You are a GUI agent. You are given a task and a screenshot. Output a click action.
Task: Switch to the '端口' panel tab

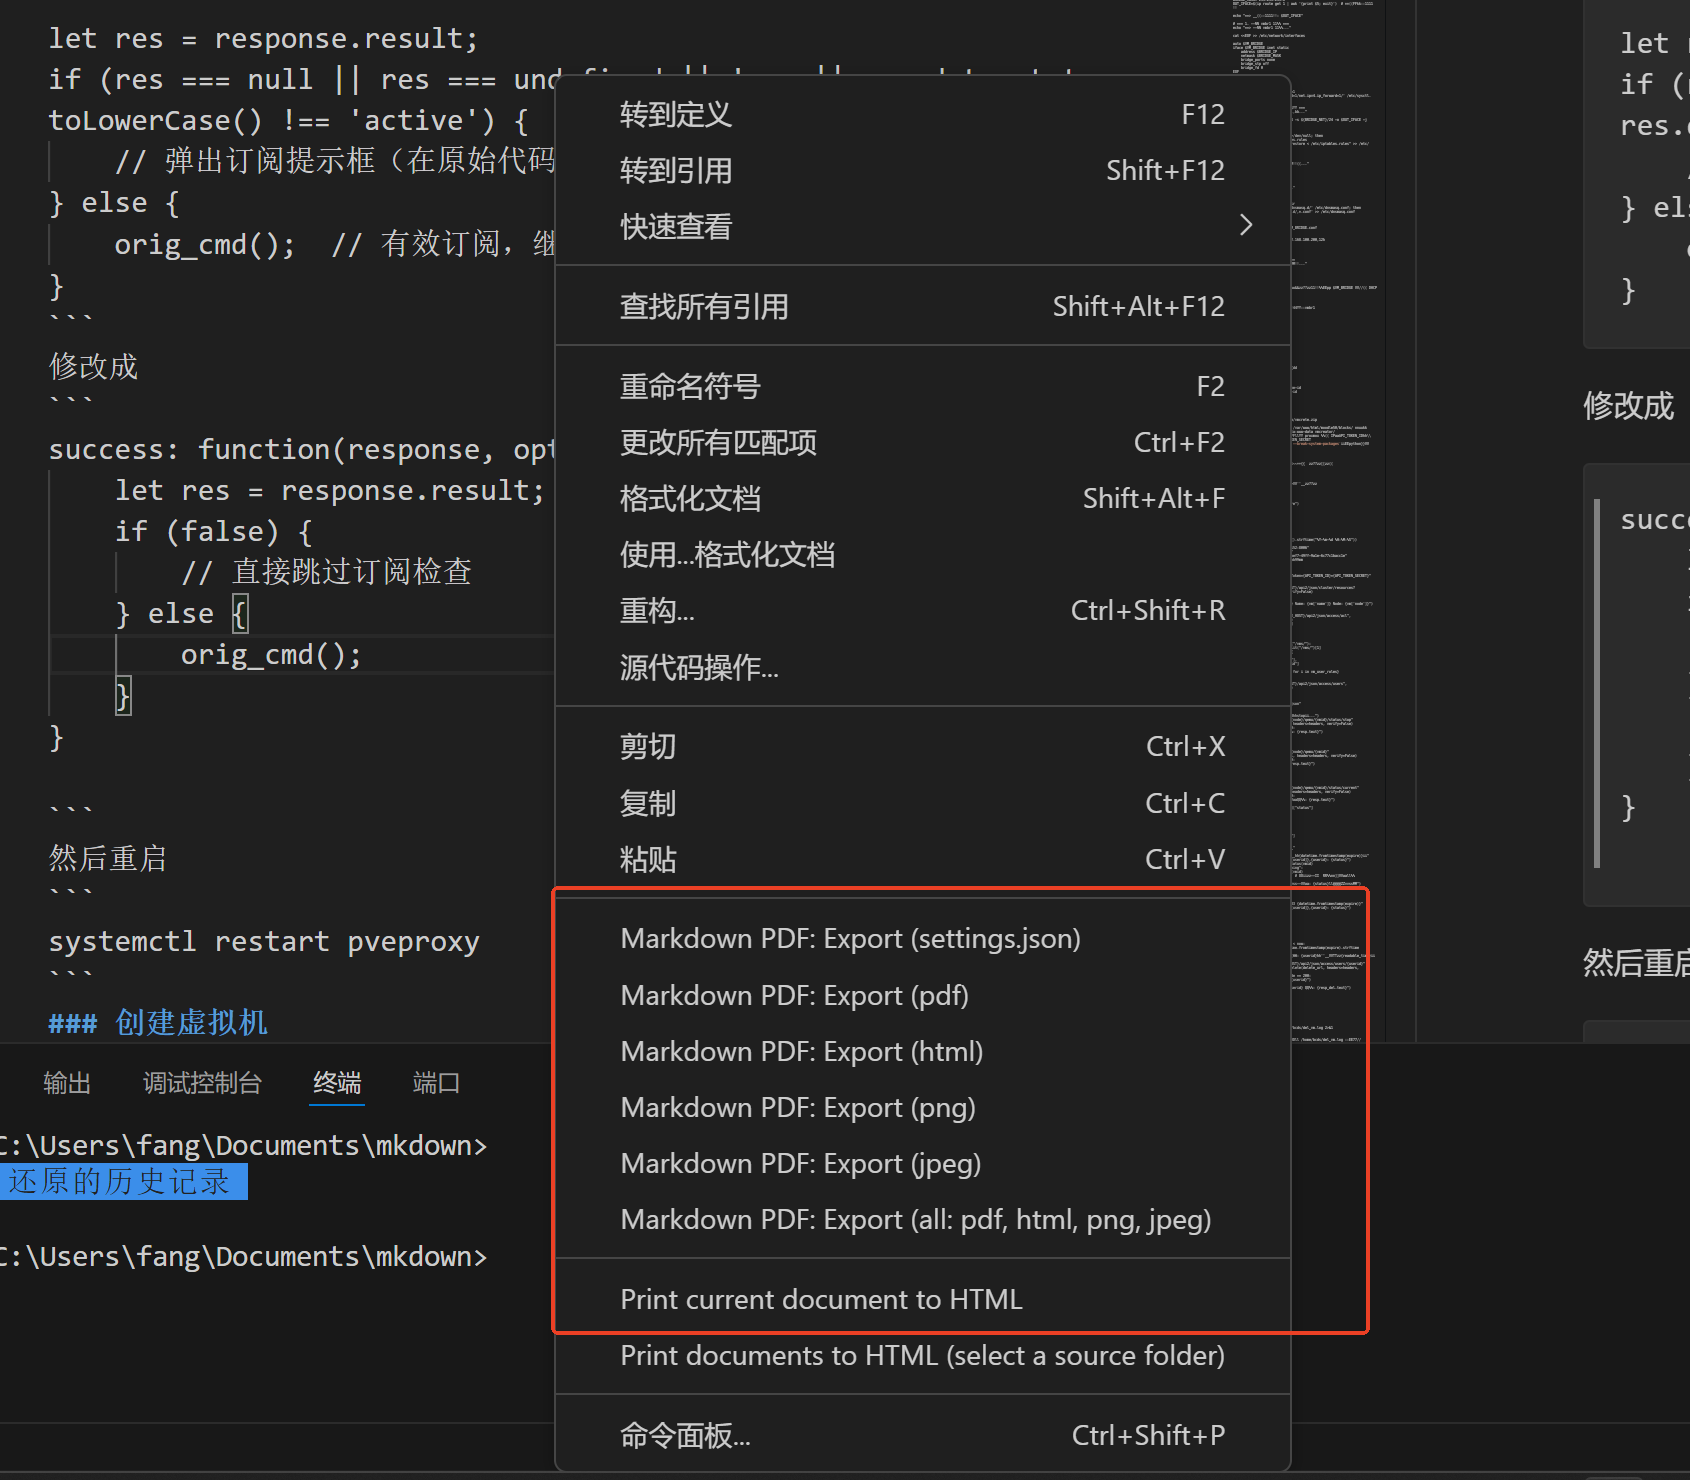(436, 1083)
